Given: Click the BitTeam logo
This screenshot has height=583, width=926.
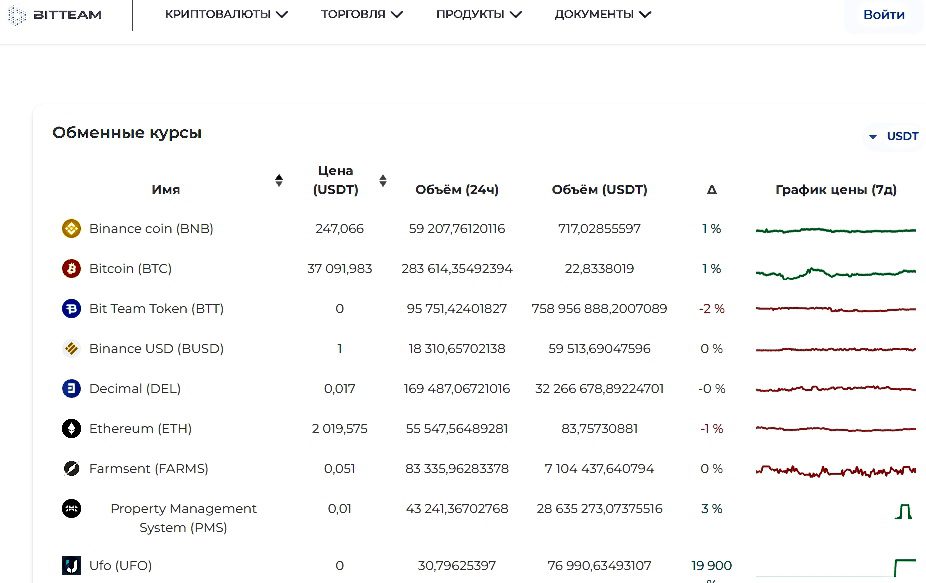Looking at the screenshot, I should [x=54, y=15].
